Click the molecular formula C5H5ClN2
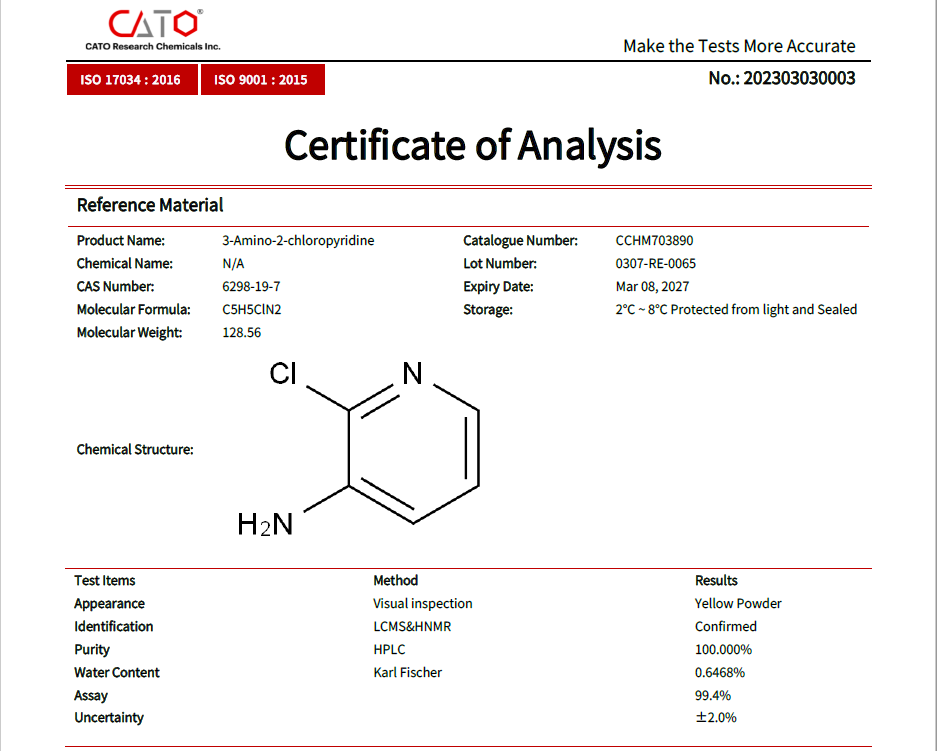Image resolution: width=937 pixels, height=751 pixels. click(252, 310)
